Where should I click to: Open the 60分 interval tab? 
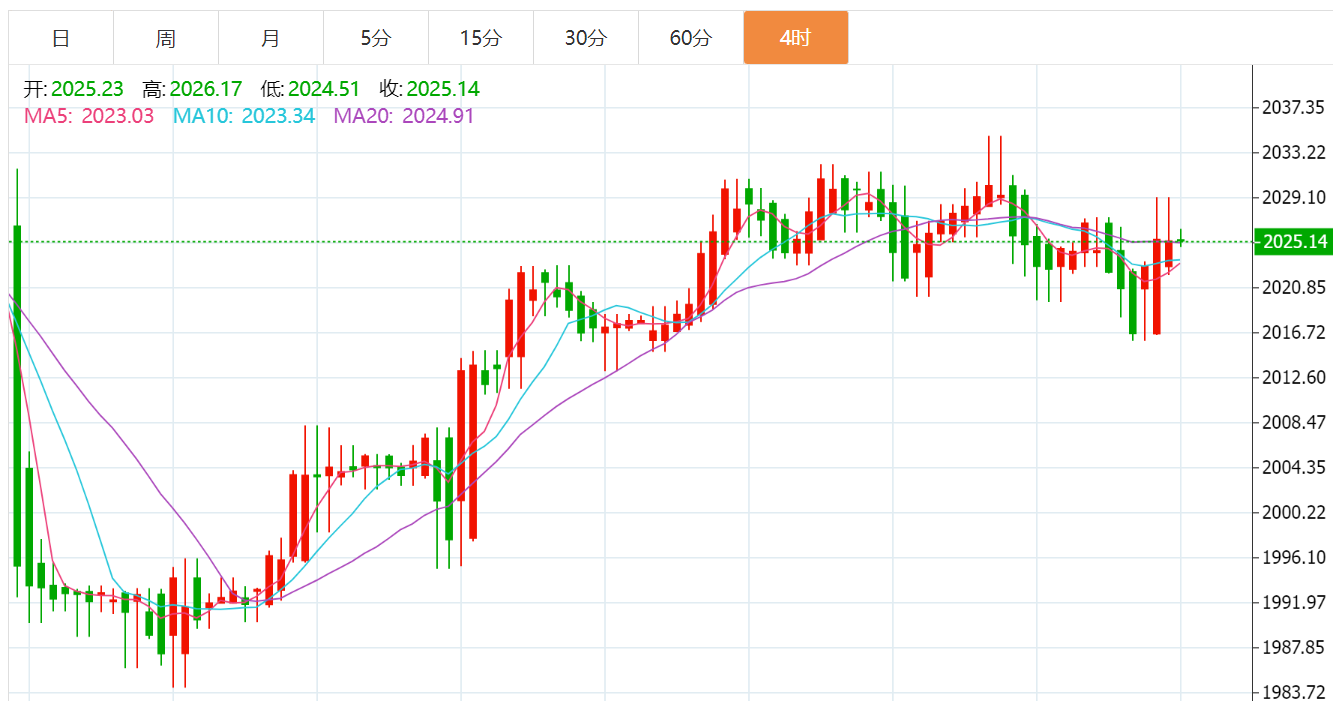point(691,38)
